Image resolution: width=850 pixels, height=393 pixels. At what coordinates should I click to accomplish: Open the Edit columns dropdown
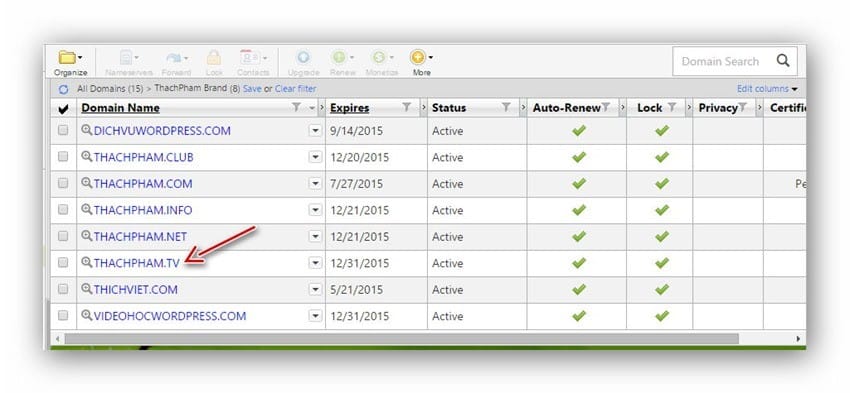(x=767, y=88)
